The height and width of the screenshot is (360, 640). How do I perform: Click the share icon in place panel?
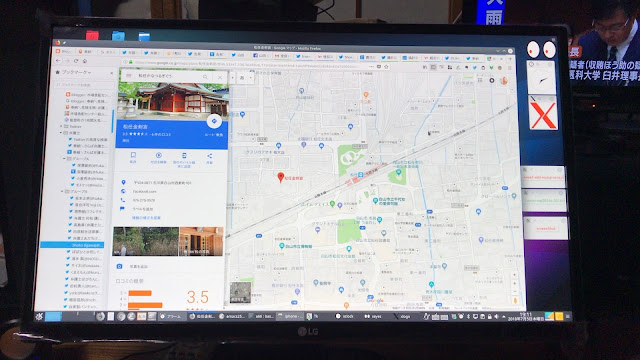coord(209,158)
